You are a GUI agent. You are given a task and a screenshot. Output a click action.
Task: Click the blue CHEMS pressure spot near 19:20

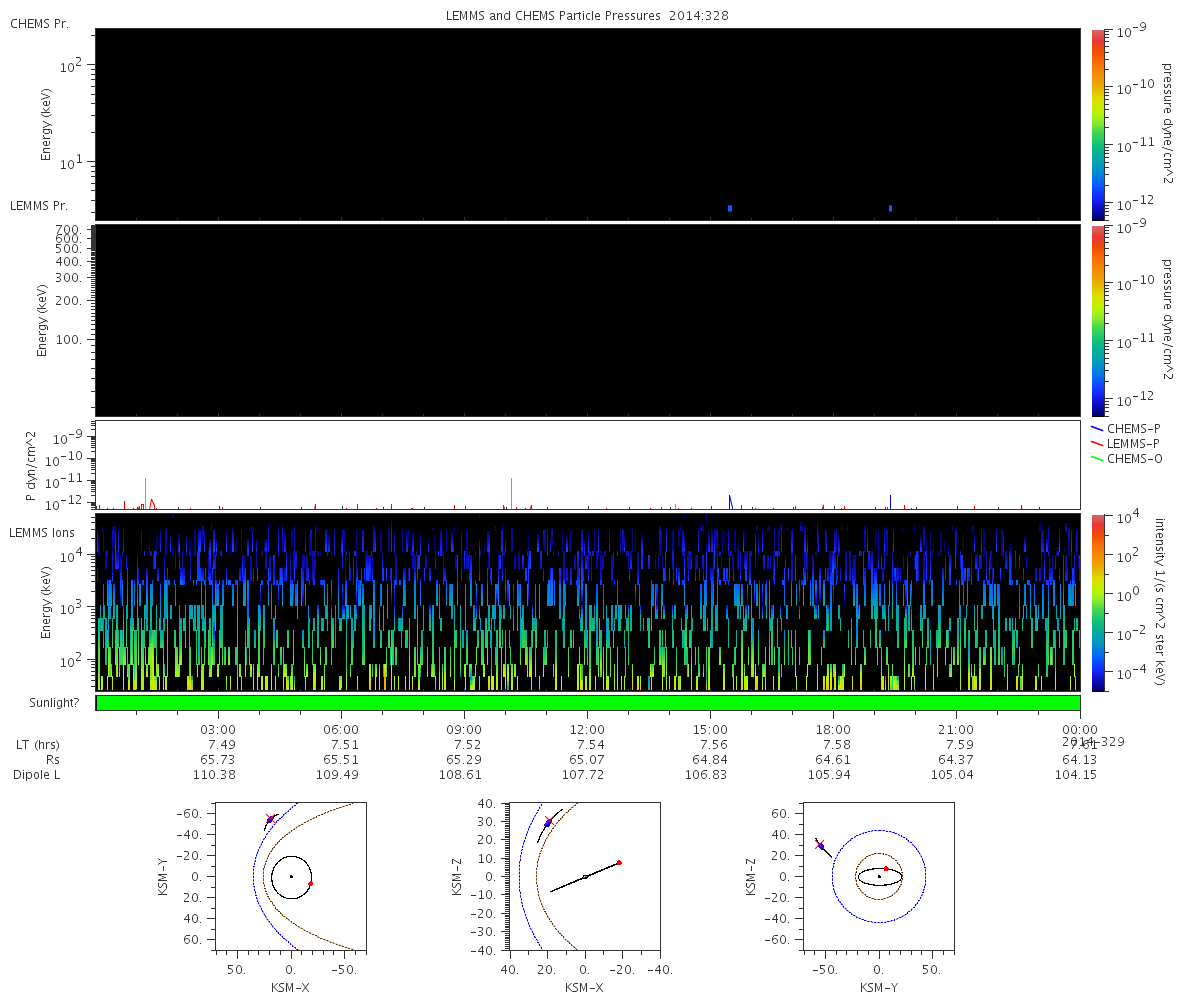890,208
